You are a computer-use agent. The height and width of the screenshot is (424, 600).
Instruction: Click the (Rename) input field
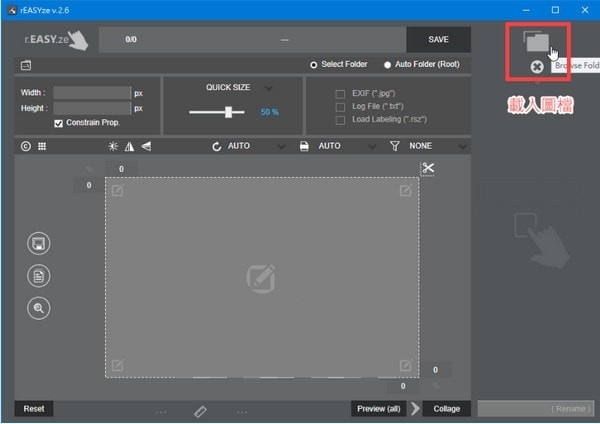point(536,408)
